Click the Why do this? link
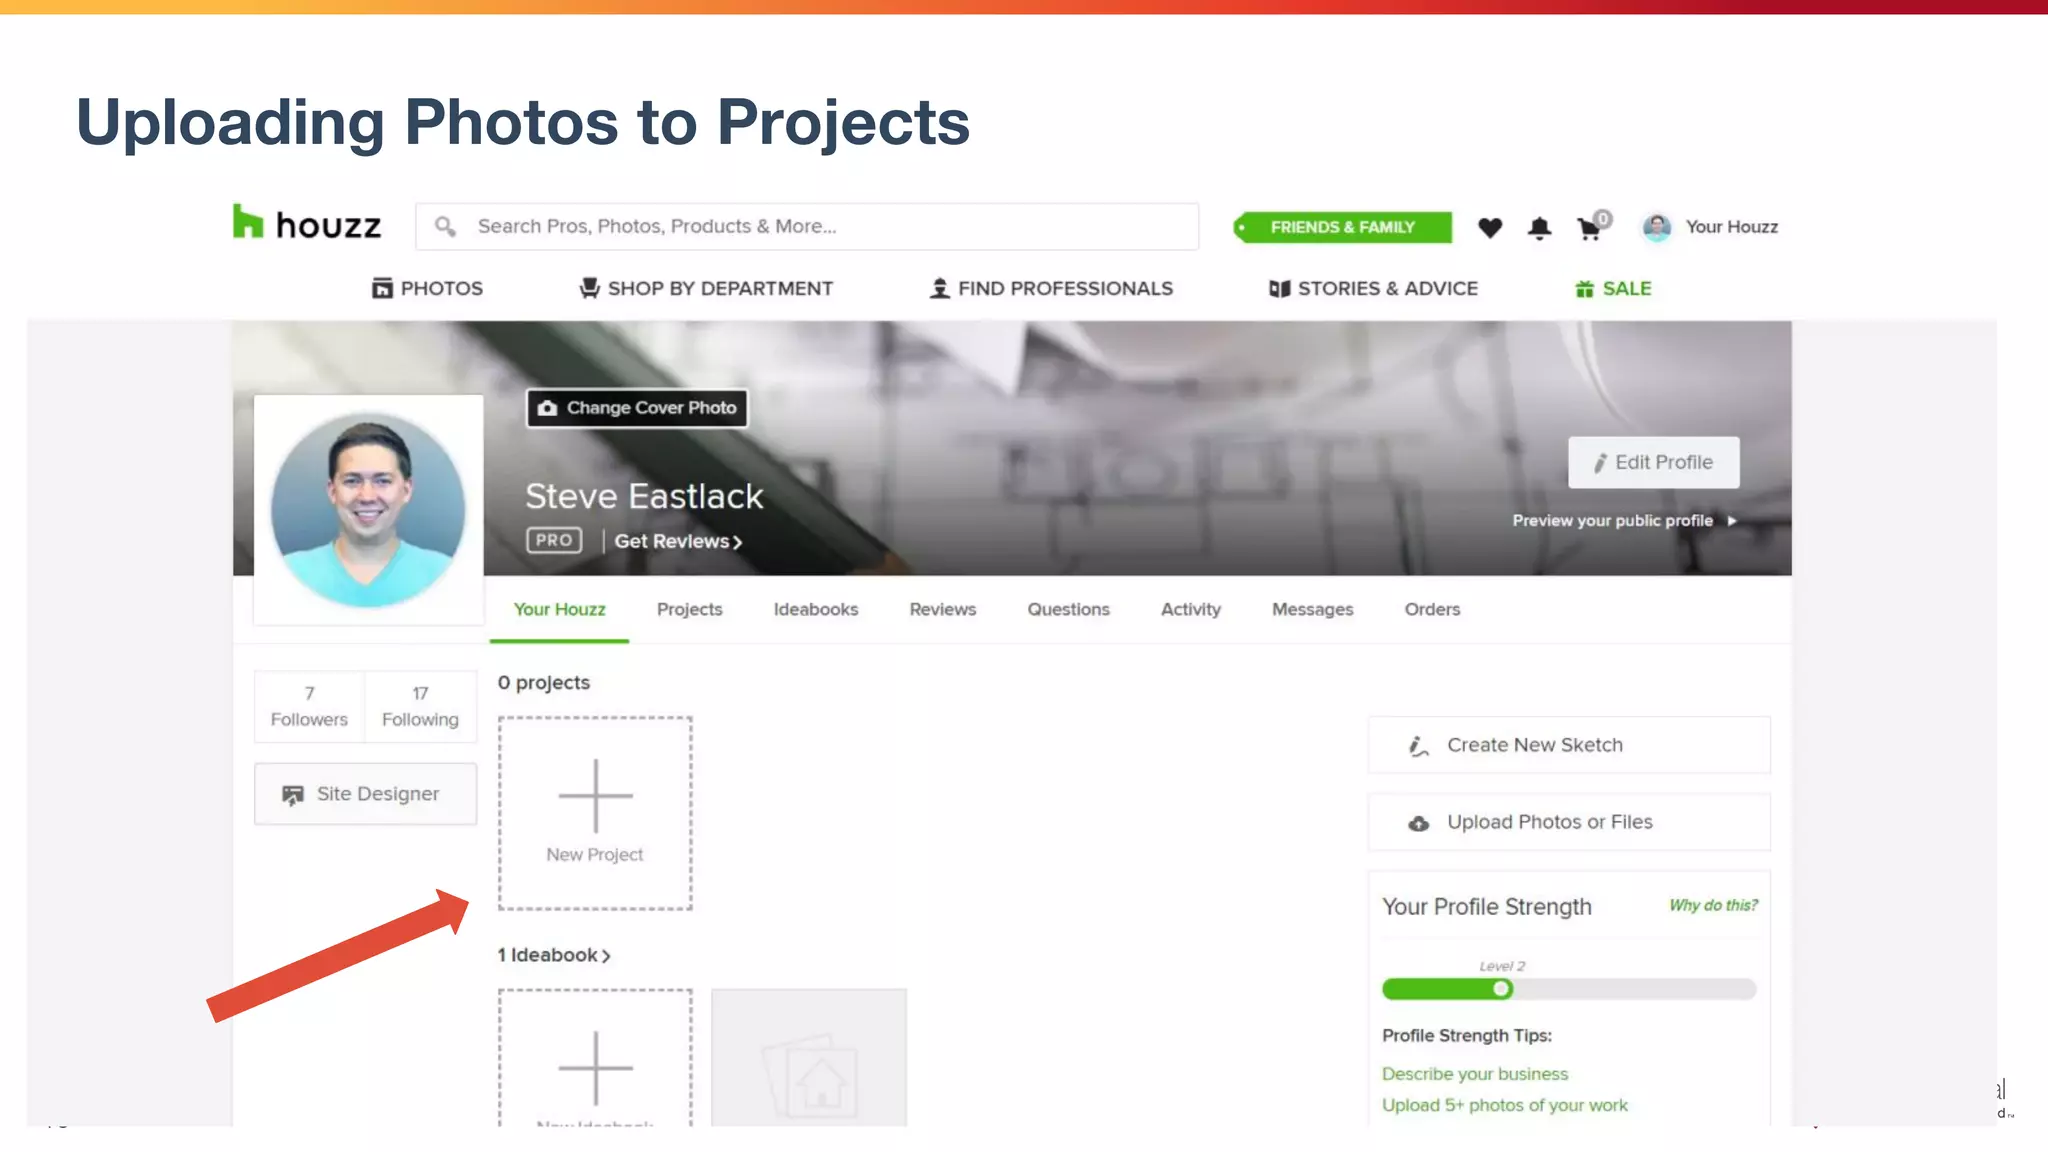 click(x=1713, y=905)
